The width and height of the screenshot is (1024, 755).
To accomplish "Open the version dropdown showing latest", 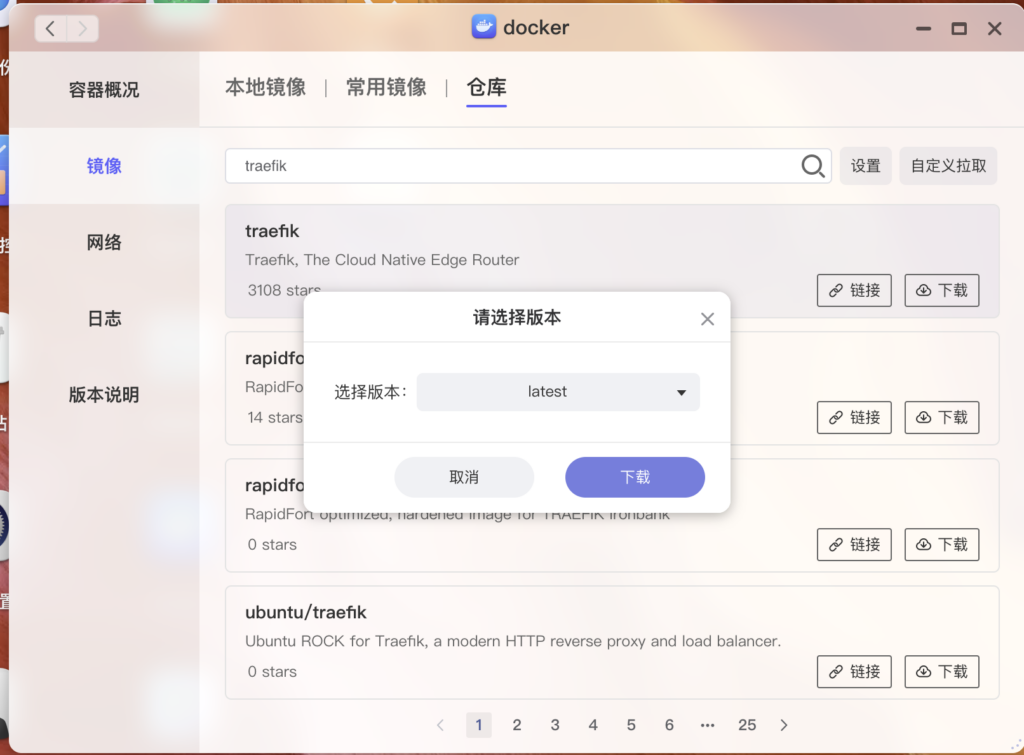I will (558, 392).
